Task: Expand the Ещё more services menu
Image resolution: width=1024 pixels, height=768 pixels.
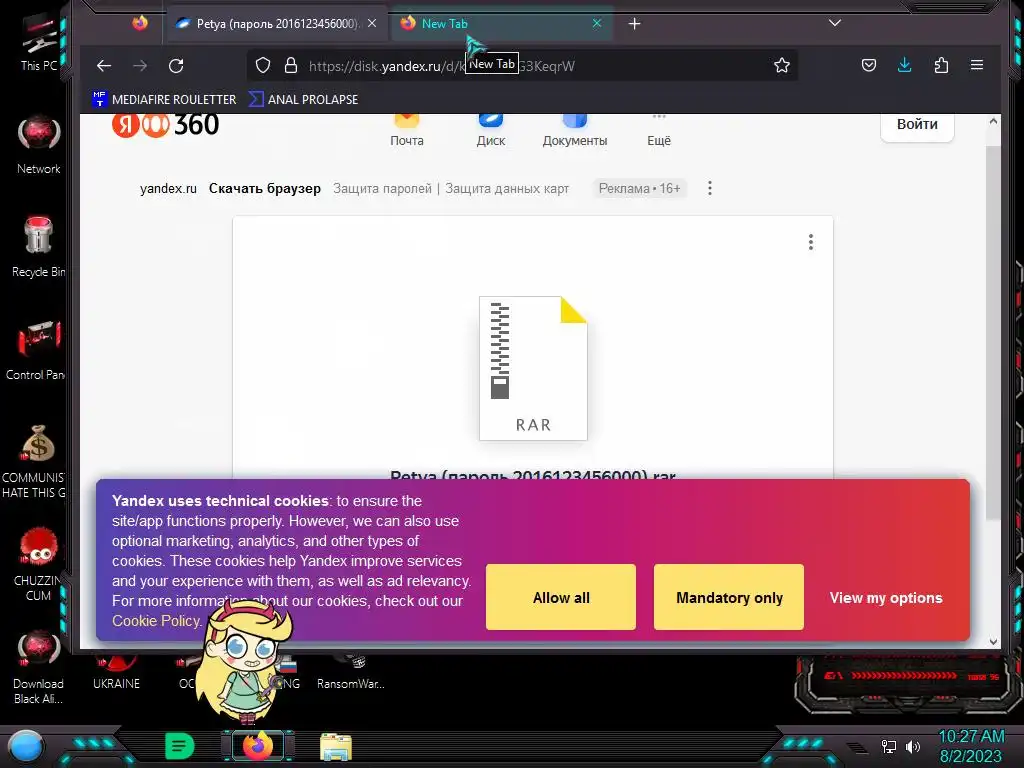Action: click(x=659, y=131)
